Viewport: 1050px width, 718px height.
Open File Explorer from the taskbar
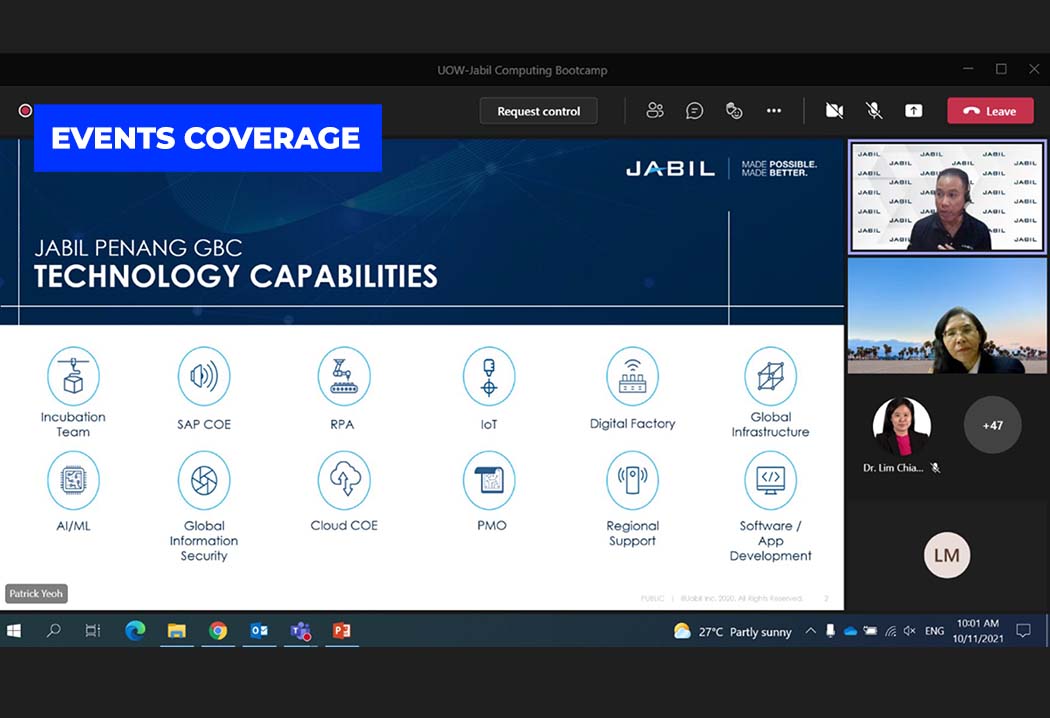pyautogui.click(x=177, y=631)
